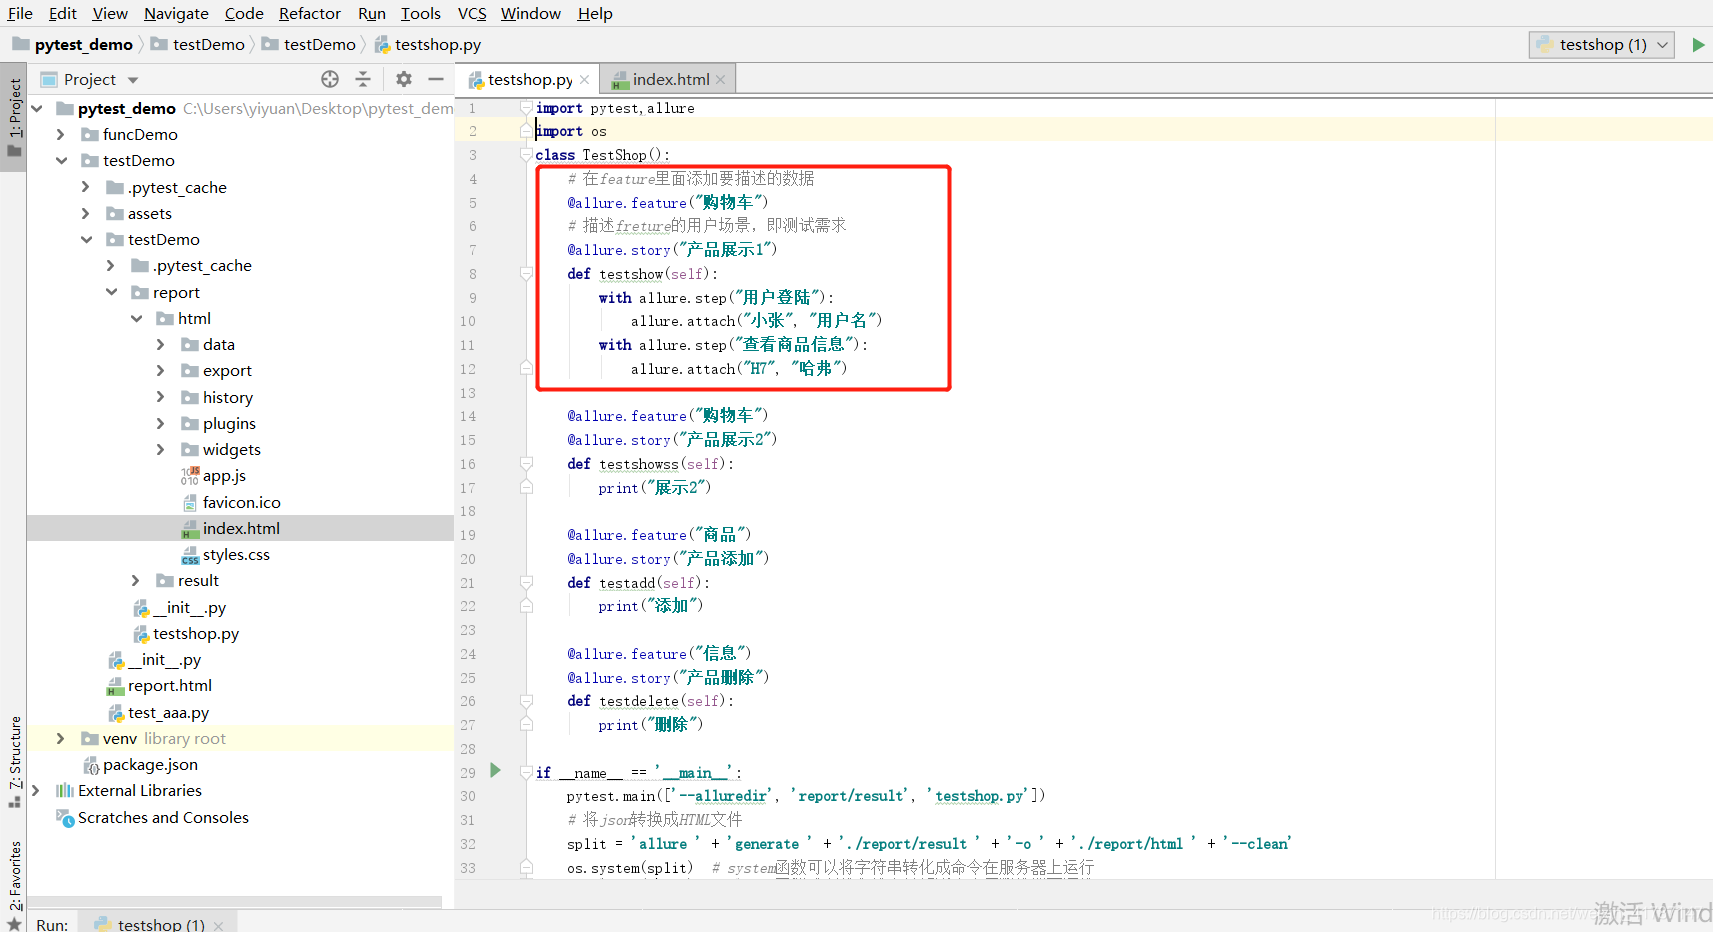Image resolution: width=1713 pixels, height=932 pixels.
Task: Collapse the report folder
Action: point(111,292)
